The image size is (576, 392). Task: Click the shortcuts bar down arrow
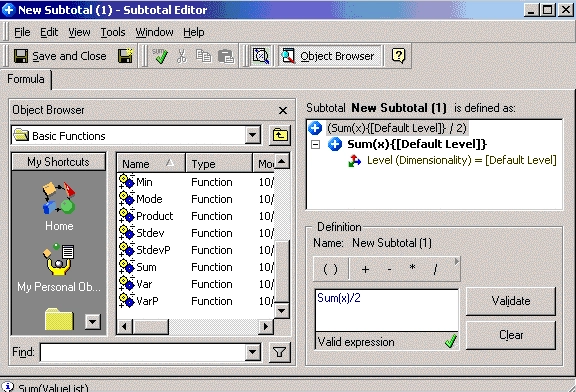tap(93, 322)
